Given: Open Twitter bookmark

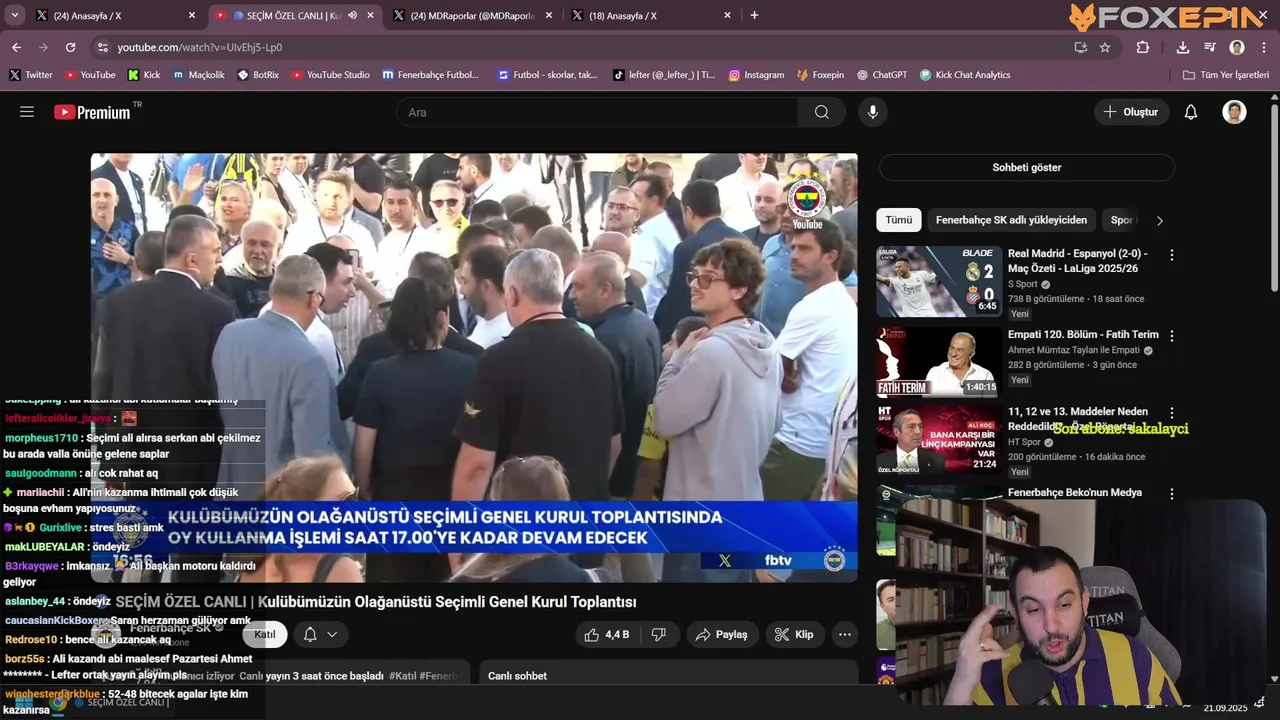Looking at the screenshot, I should (31, 75).
